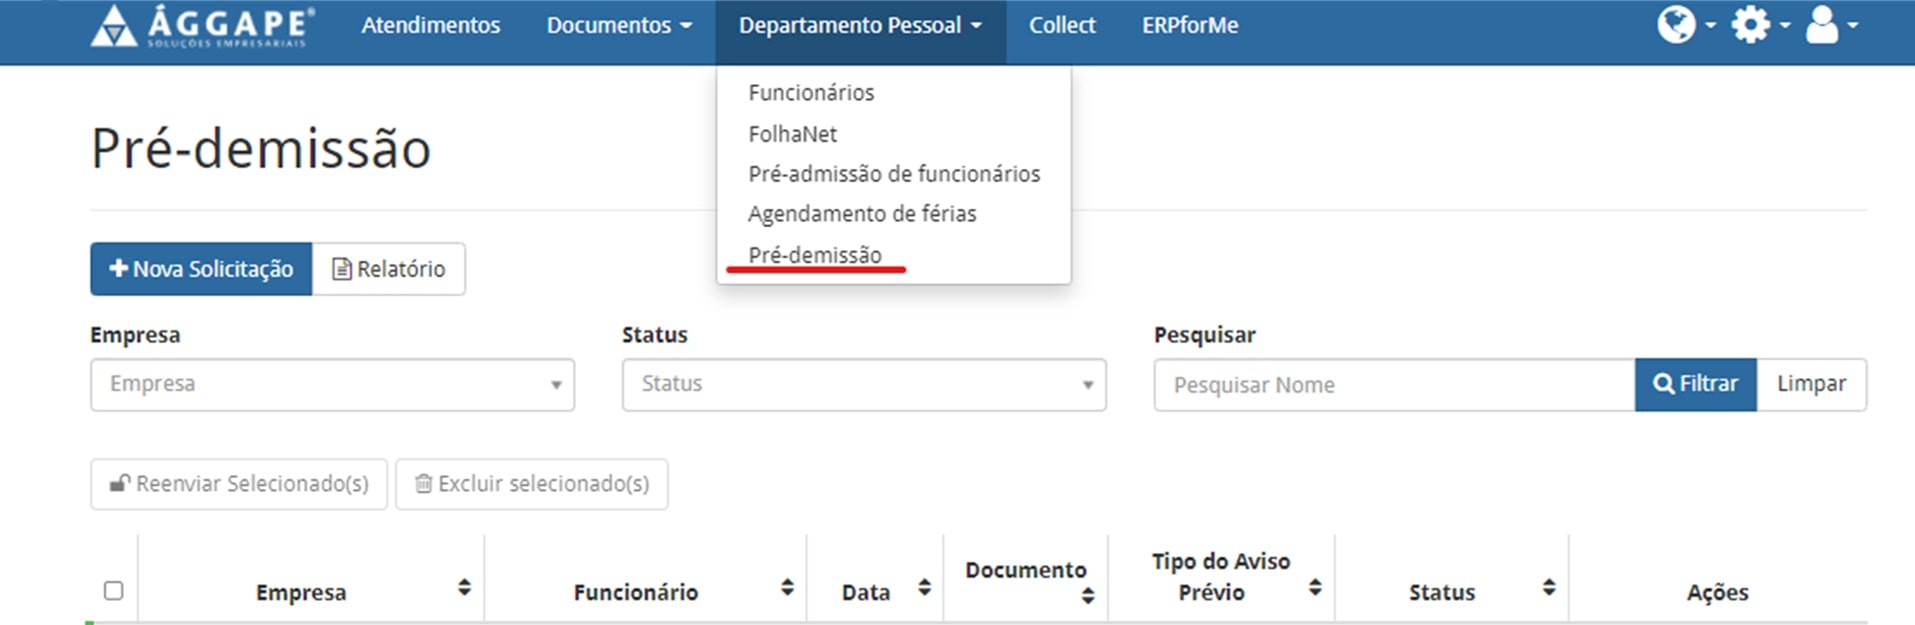Sort by Empresa column arrows

coord(464,587)
